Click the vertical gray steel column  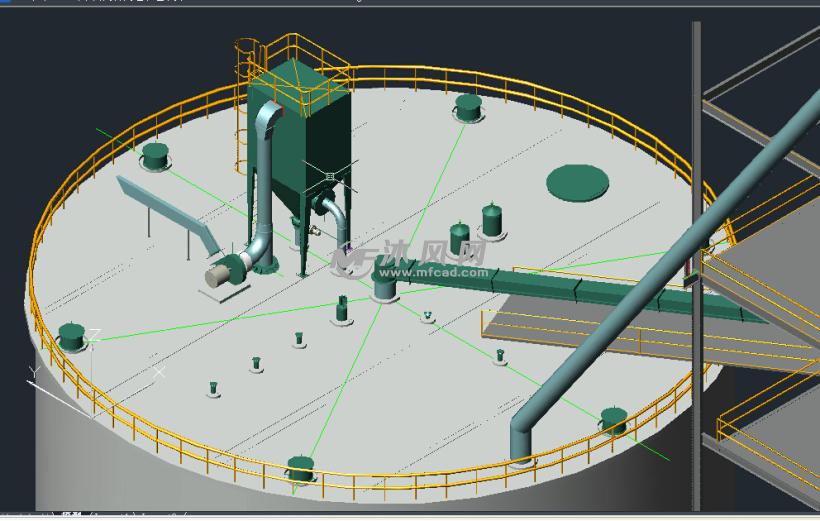[x=696, y=267]
